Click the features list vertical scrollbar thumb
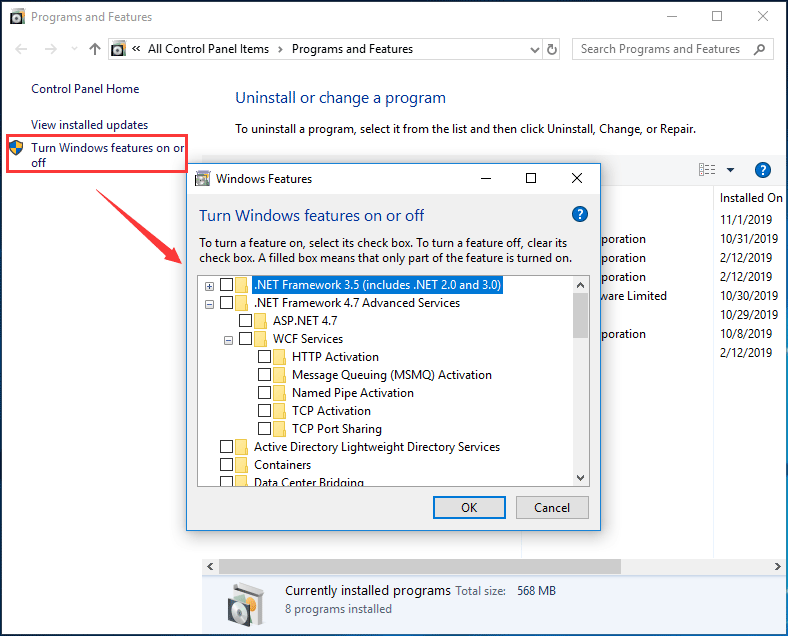The width and height of the screenshot is (788, 636). [x=580, y=315]
